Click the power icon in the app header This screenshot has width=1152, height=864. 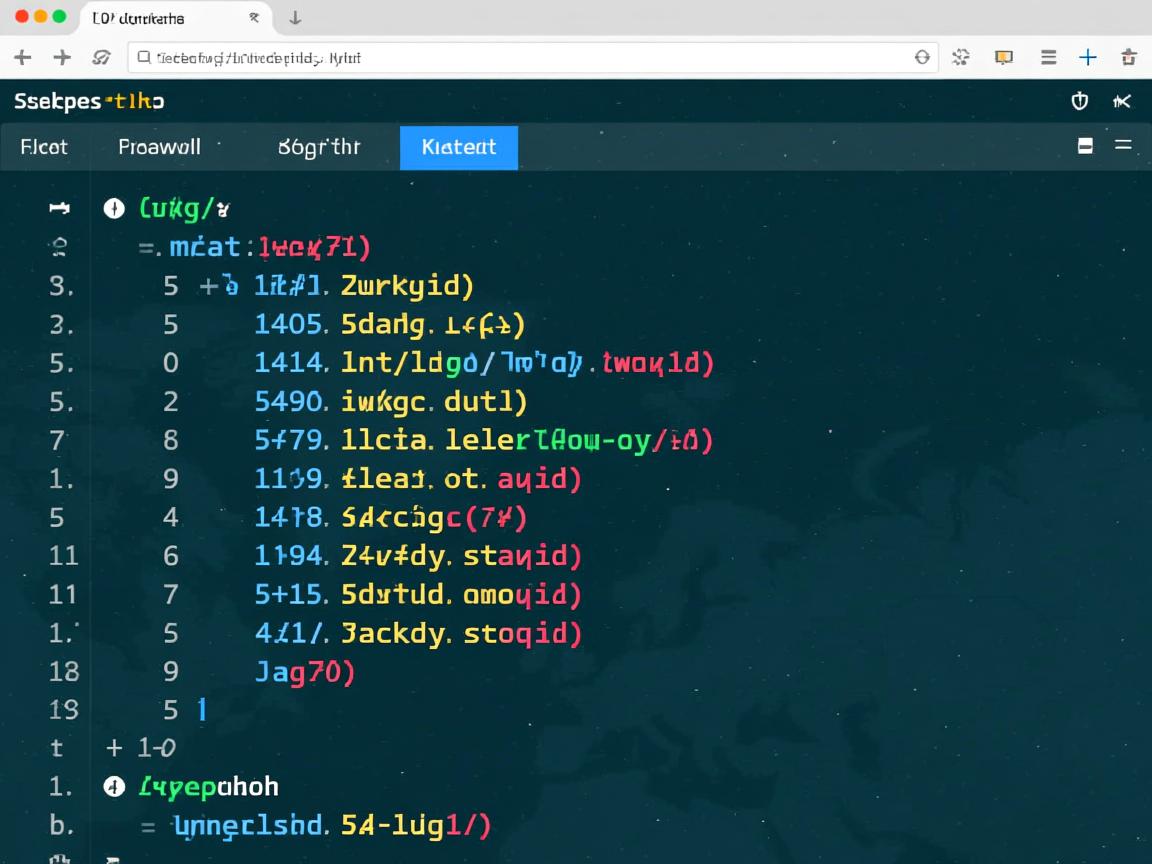[1079, 101]
